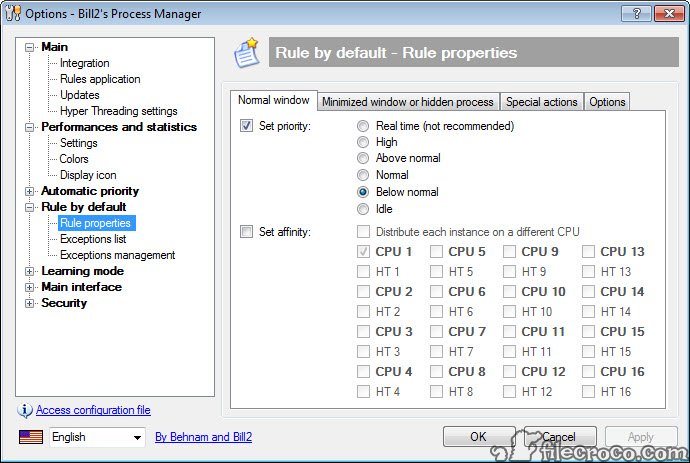Choose Normal priority radio button
This screenshot has width=690, height=463.
pyautogui.click(x=363, y=175)
